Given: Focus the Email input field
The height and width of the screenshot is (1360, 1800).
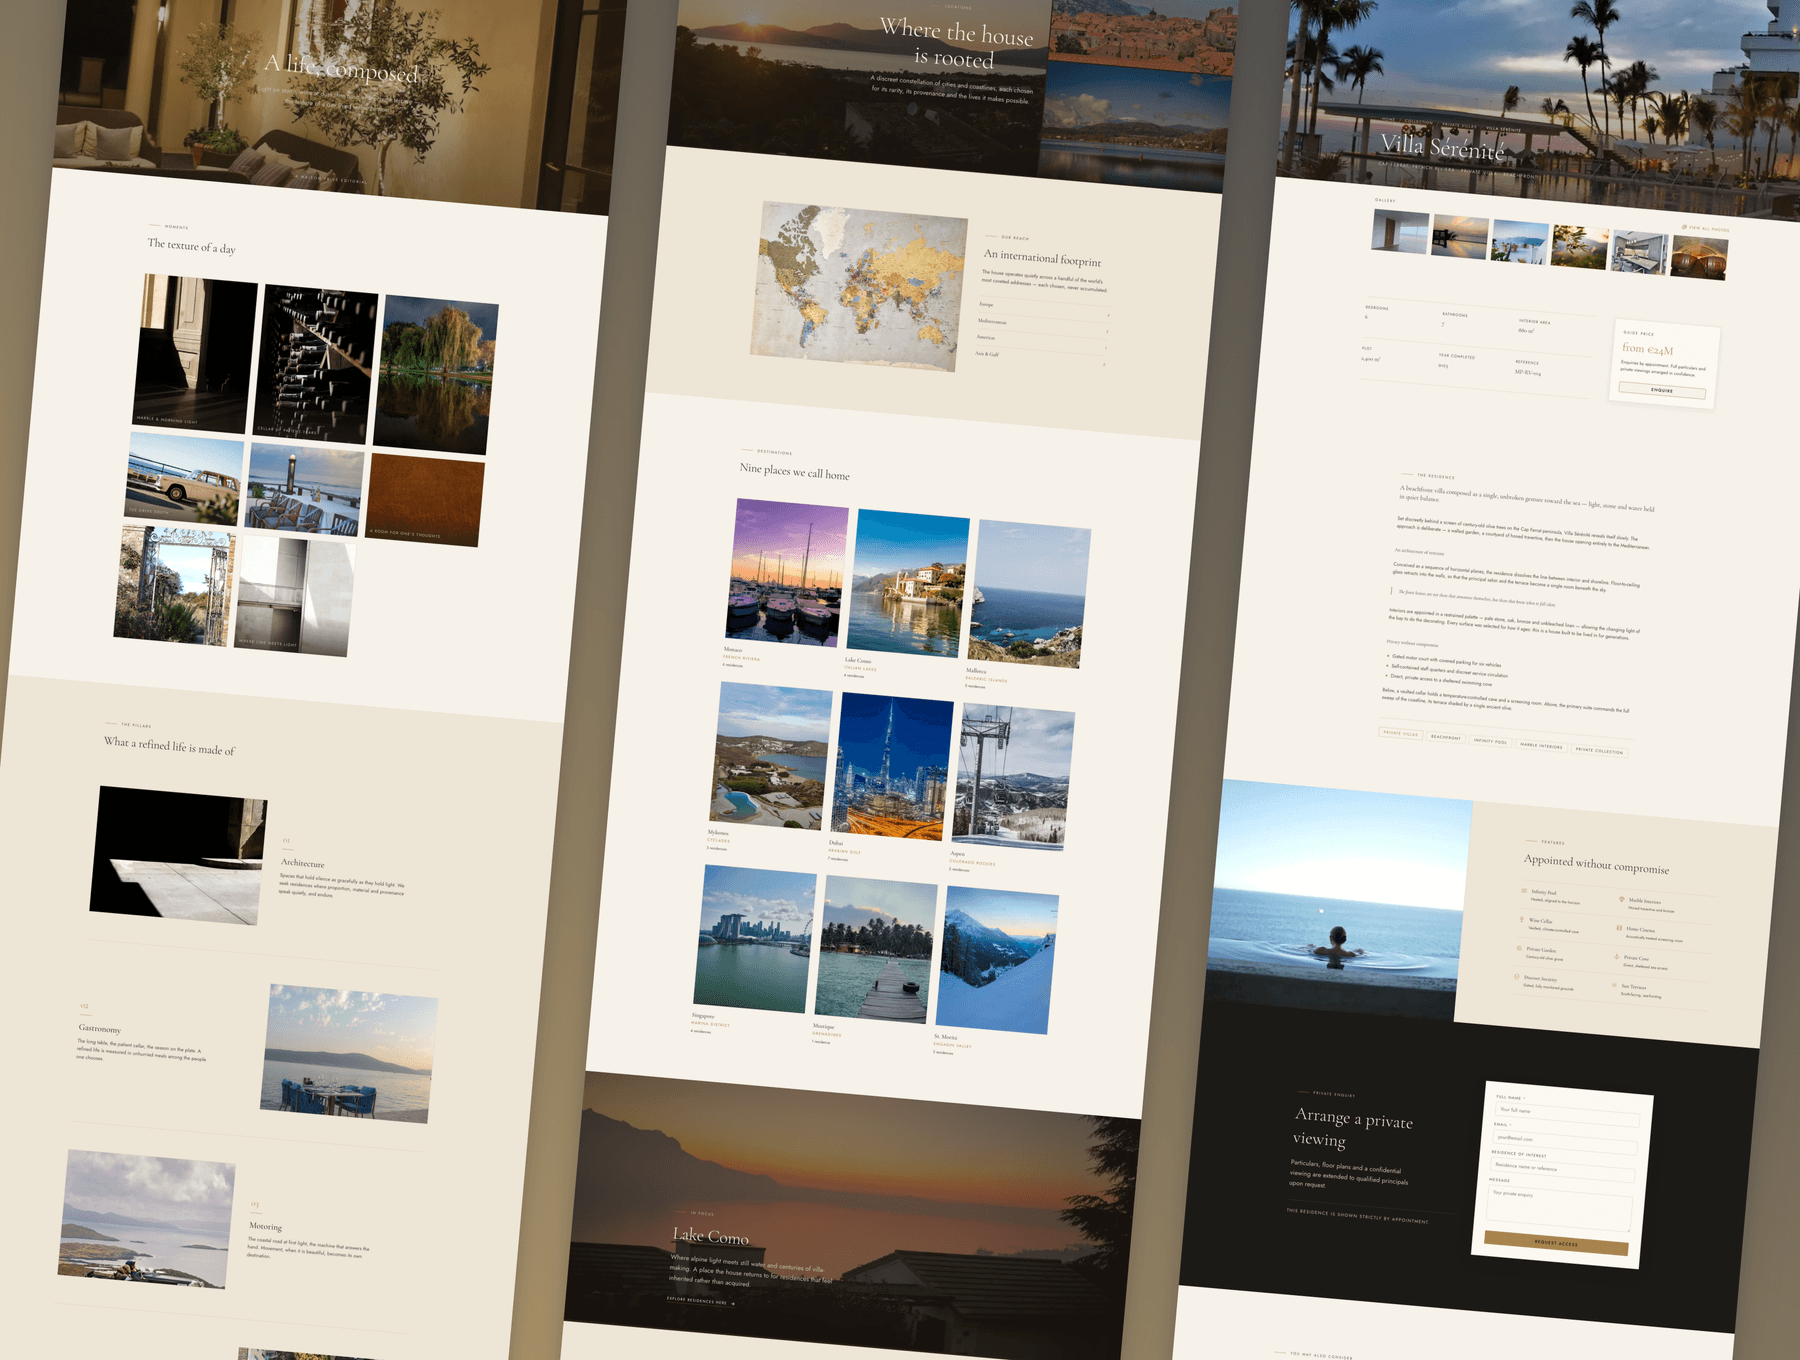Looking at the screenshot, I should click(x=1565, y=1140).
